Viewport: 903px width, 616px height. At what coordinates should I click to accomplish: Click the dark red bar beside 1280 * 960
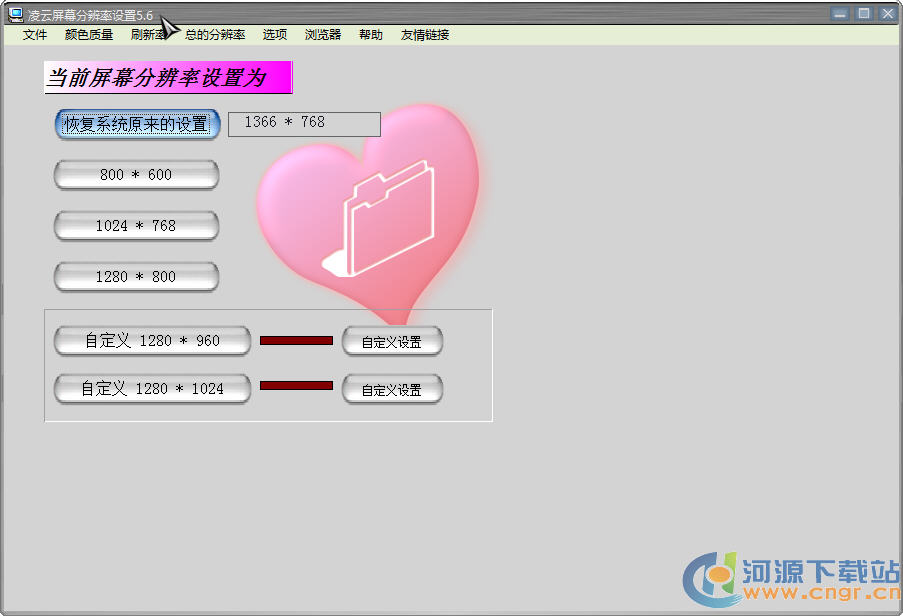click(296, 341)
